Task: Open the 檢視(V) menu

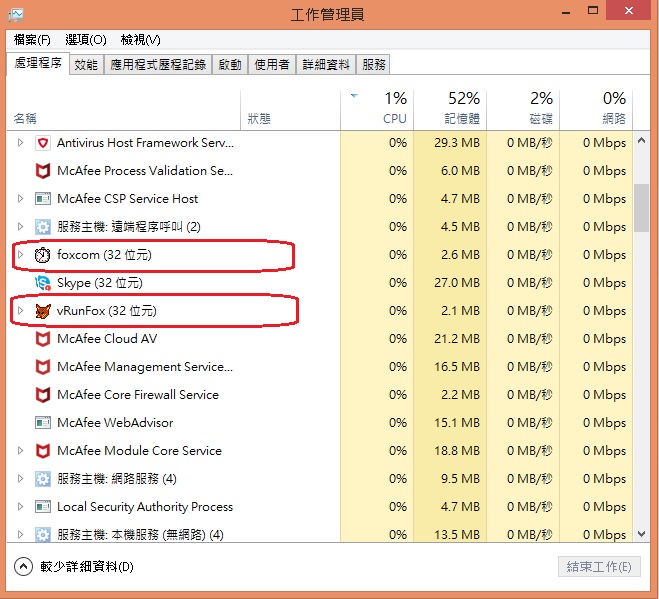Action: coord(140,40)
